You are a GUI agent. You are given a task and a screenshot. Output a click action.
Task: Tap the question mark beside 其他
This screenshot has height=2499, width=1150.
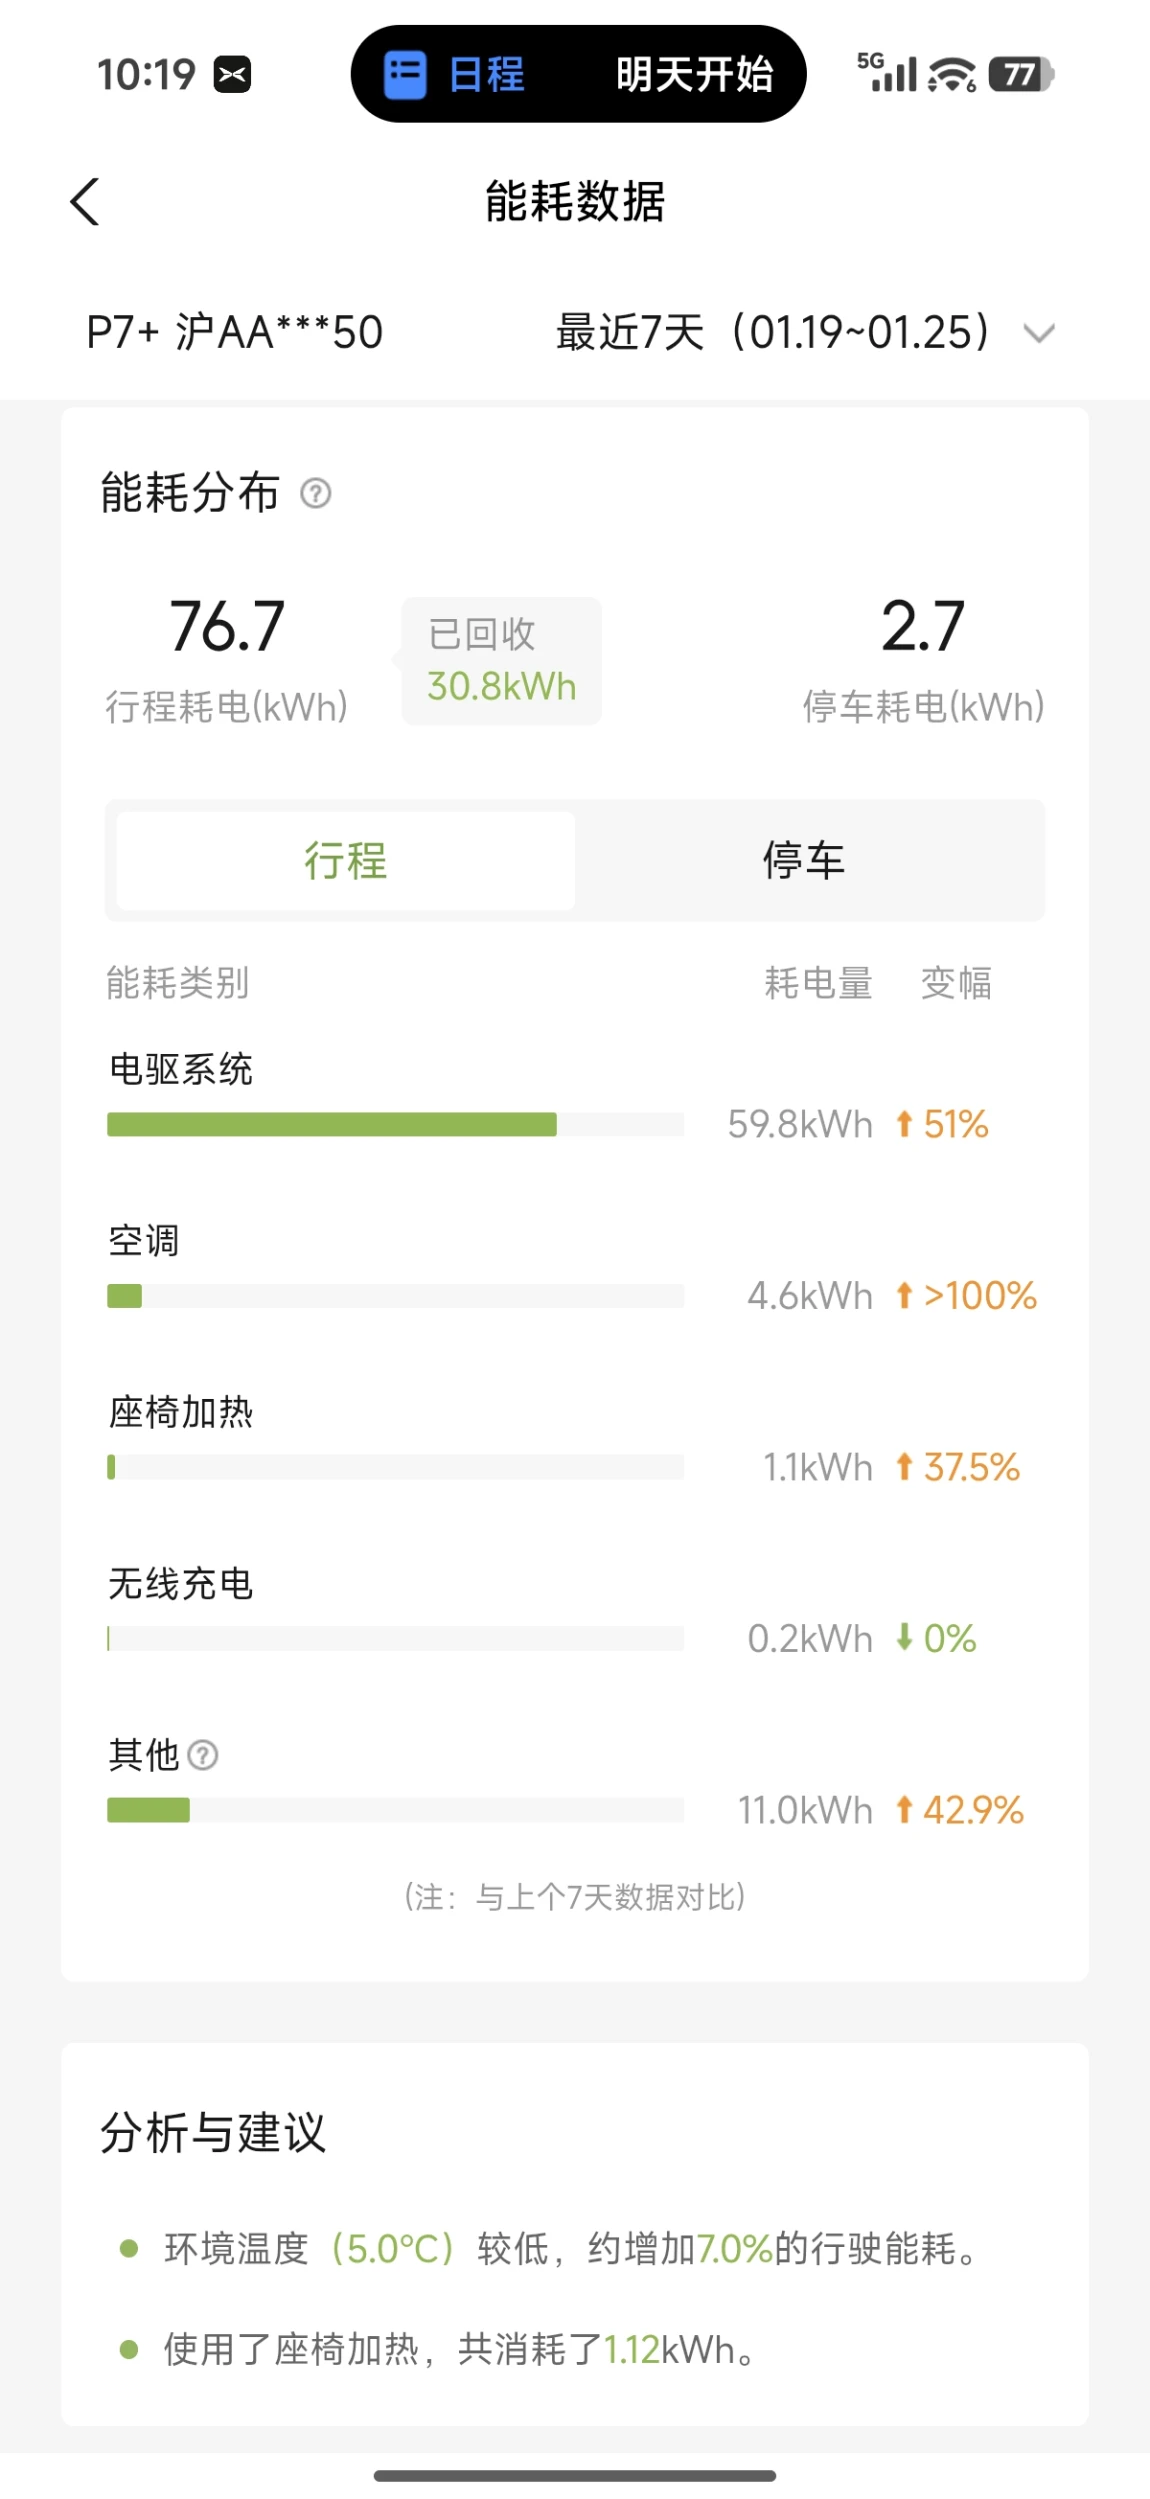pyautogui.click(x=203, y=1754)
